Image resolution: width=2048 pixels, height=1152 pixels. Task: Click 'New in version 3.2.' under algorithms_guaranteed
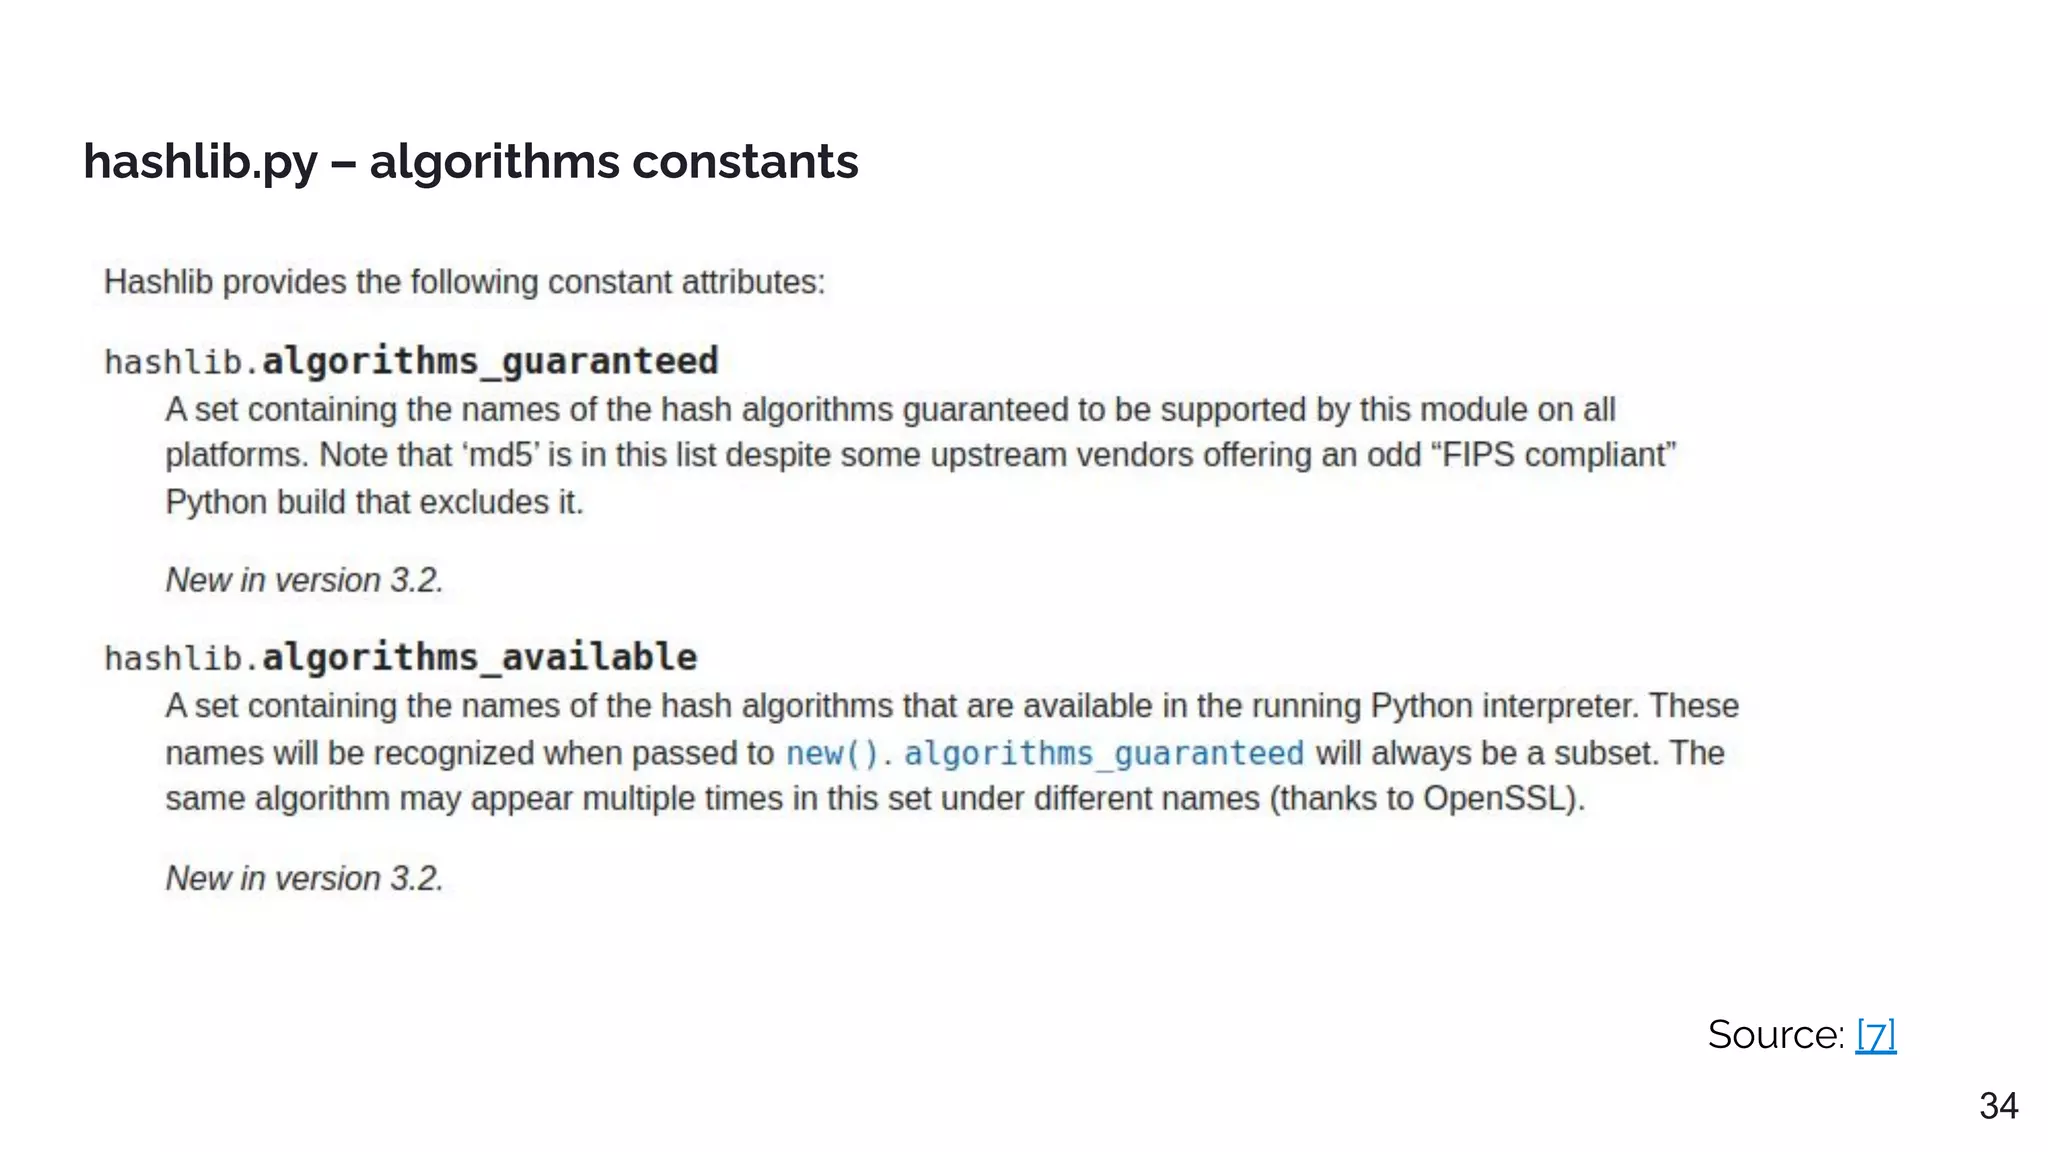point(304,580)
